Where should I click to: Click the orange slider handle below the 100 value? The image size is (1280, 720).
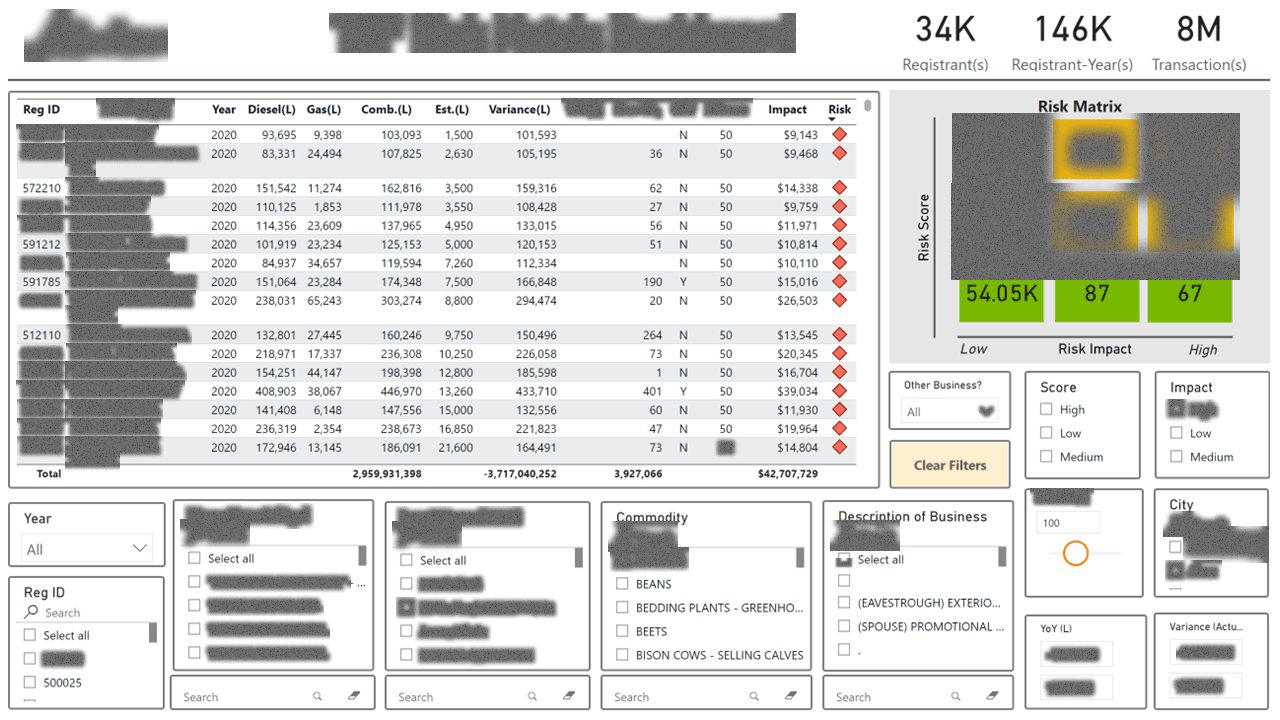coord(1076,553)
